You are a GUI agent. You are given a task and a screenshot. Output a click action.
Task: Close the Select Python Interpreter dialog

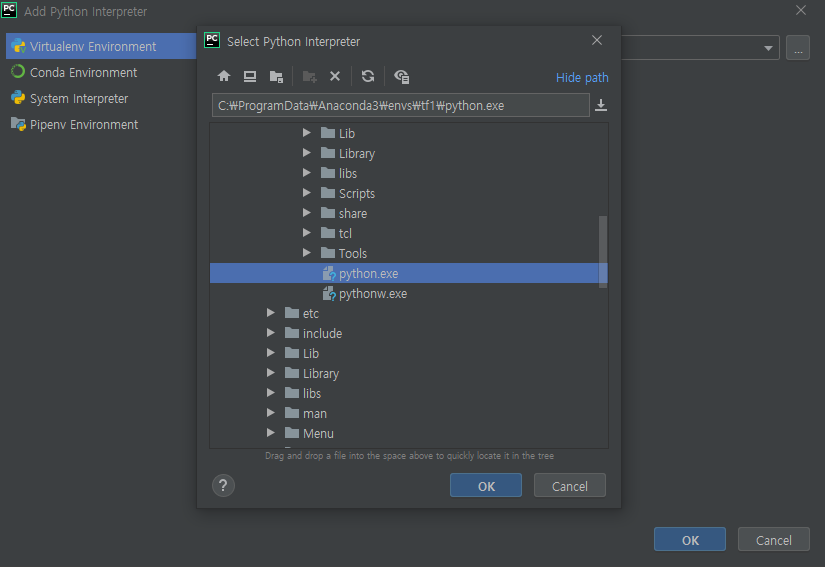pos(597,40)
